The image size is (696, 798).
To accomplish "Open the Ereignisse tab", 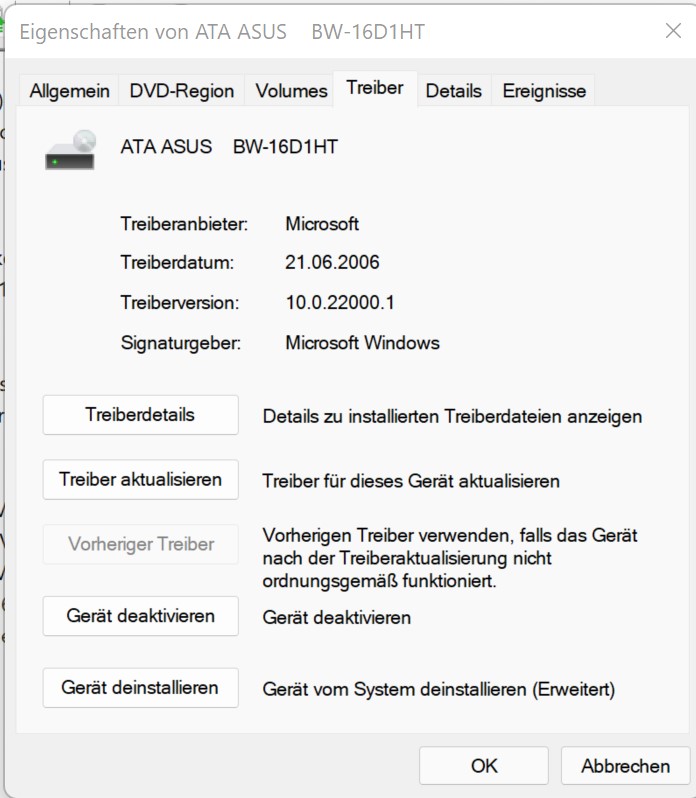I will point(544,91).
